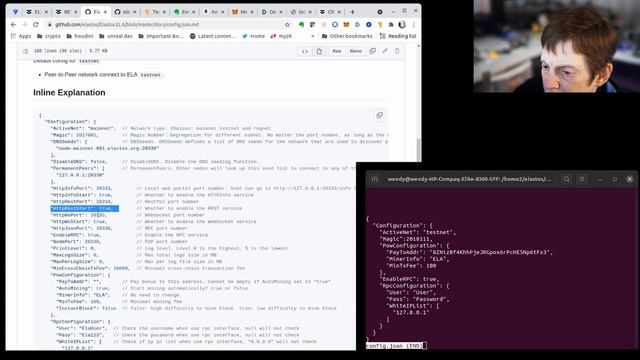Open Evernote green elephant extension icon
This screenshot has height=360, width=640.
[301, 24]
